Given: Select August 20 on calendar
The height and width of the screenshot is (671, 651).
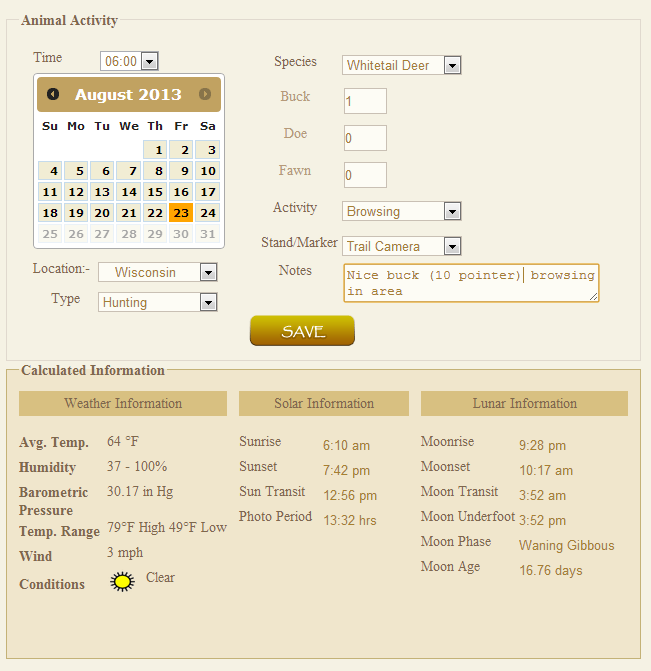Looking at the screenshot, I should coord(102,213).
